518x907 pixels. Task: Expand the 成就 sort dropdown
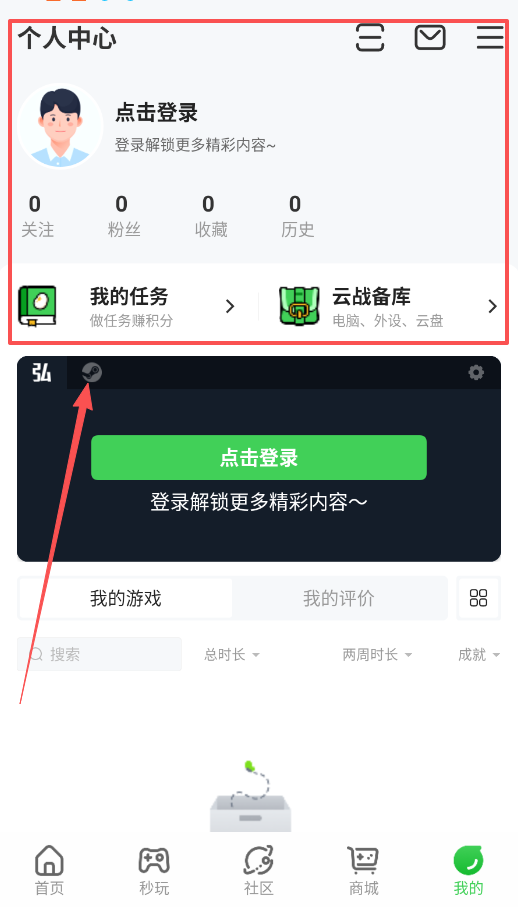479,655
